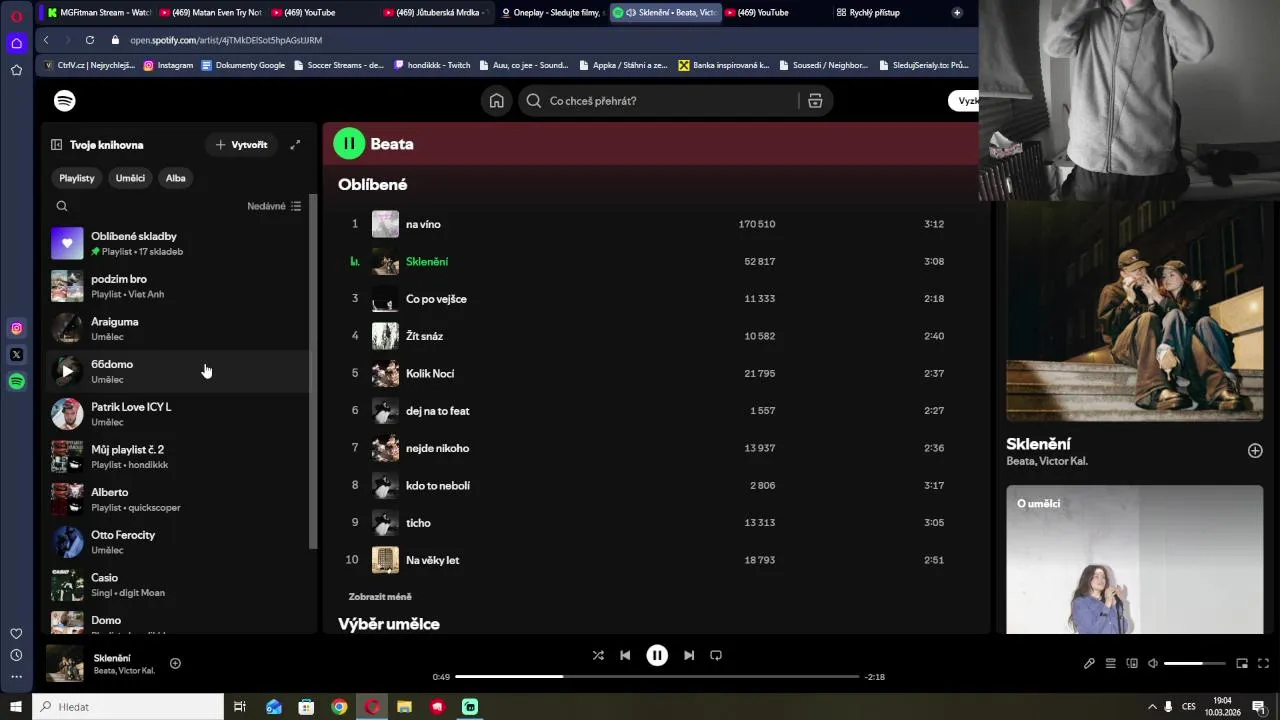Open hondikkk - Twitch bookmark
This screenshot has height=720, width=1280.
click(432, 65)
